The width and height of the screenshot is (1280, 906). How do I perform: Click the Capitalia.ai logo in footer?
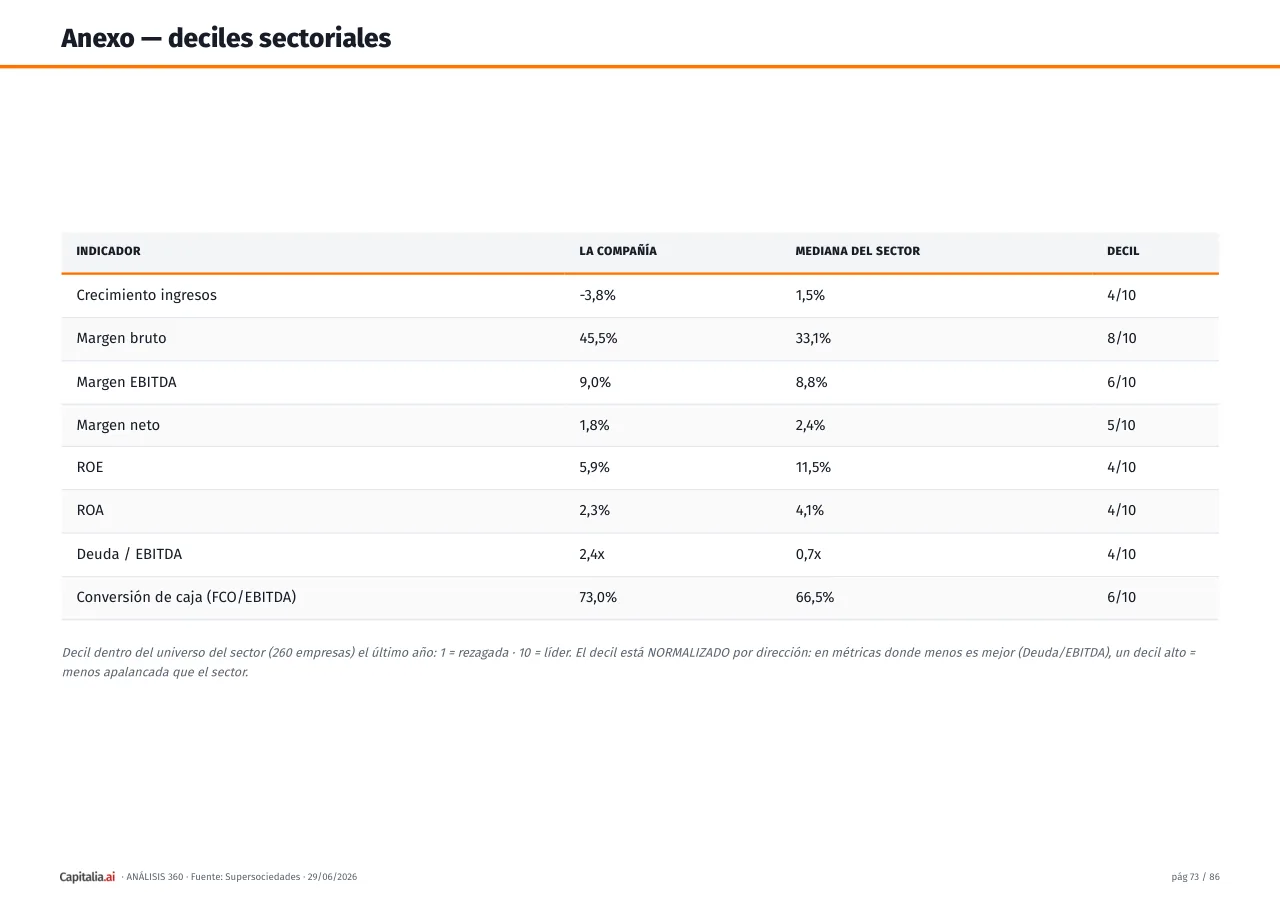point(87,877)
